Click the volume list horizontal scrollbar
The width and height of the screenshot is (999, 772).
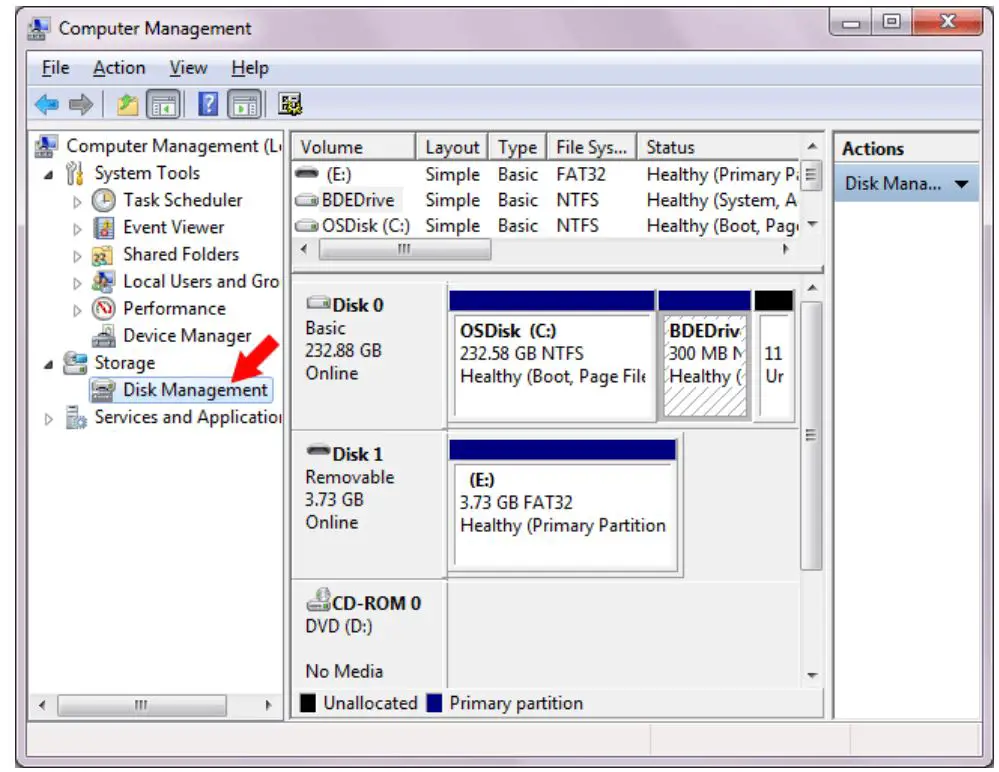pyautogui.click(x=404, y=248)
